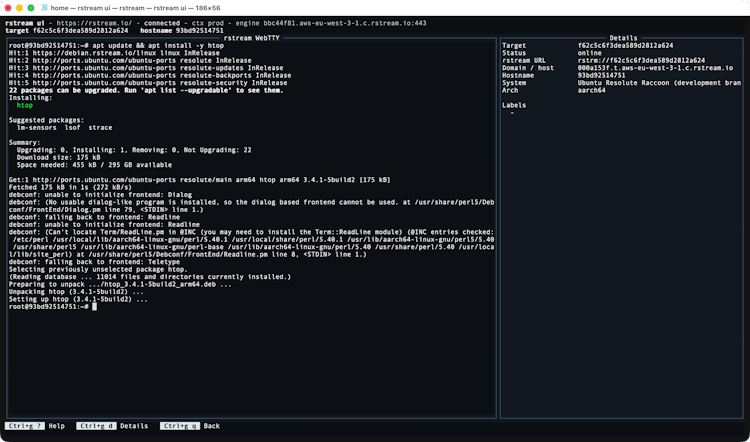
Task: Click the Ctrl+g q Back shortcut
Action: [x=189, y=426]
